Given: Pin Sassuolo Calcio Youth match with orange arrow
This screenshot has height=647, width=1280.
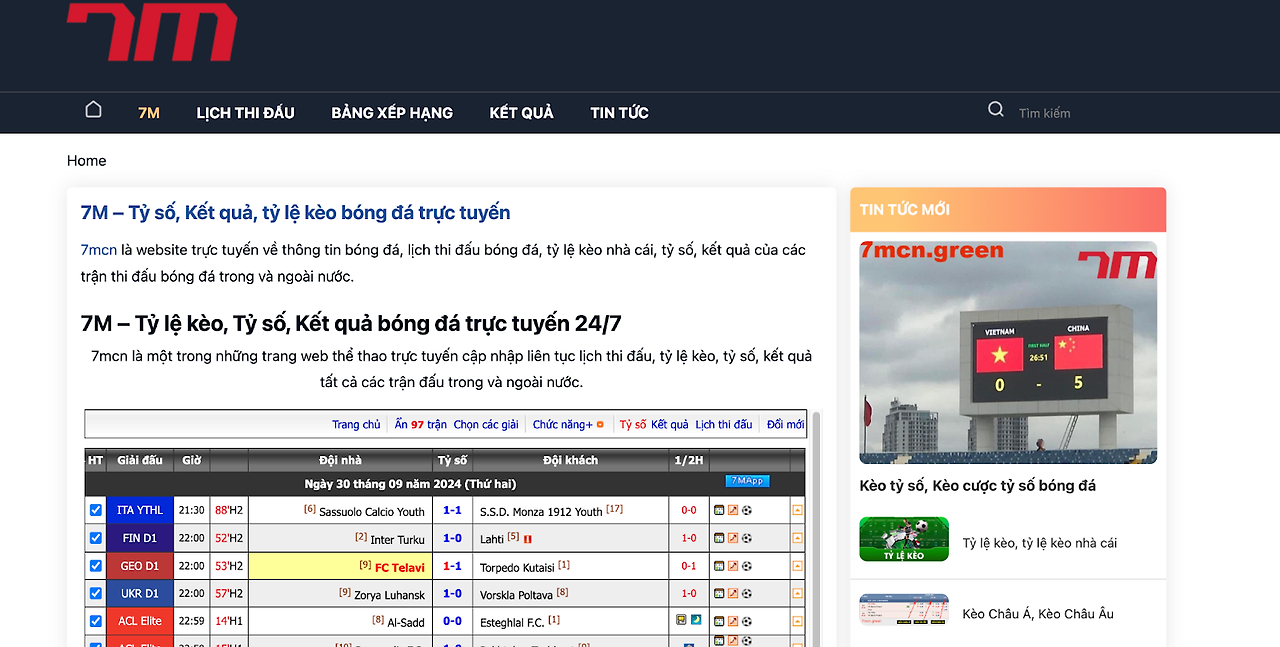Looking at the screenshot, I should pos(797,510).
